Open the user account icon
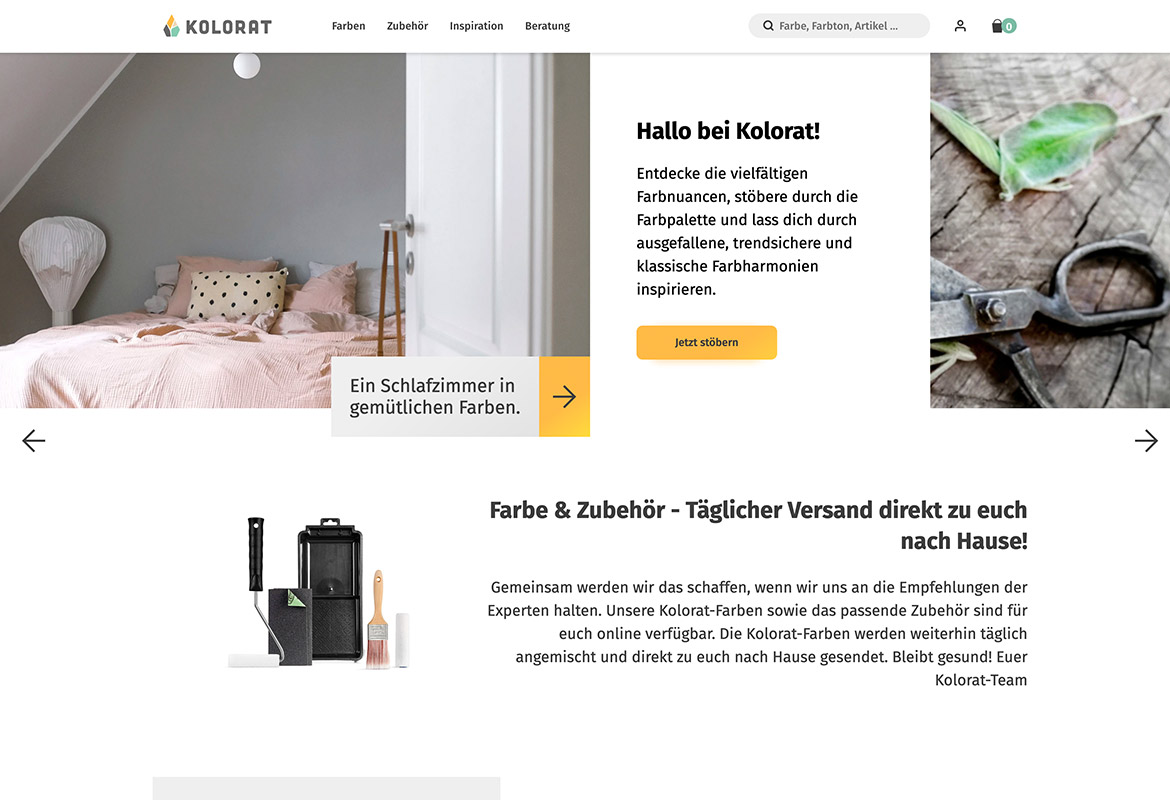 click(x=960, y=26)
